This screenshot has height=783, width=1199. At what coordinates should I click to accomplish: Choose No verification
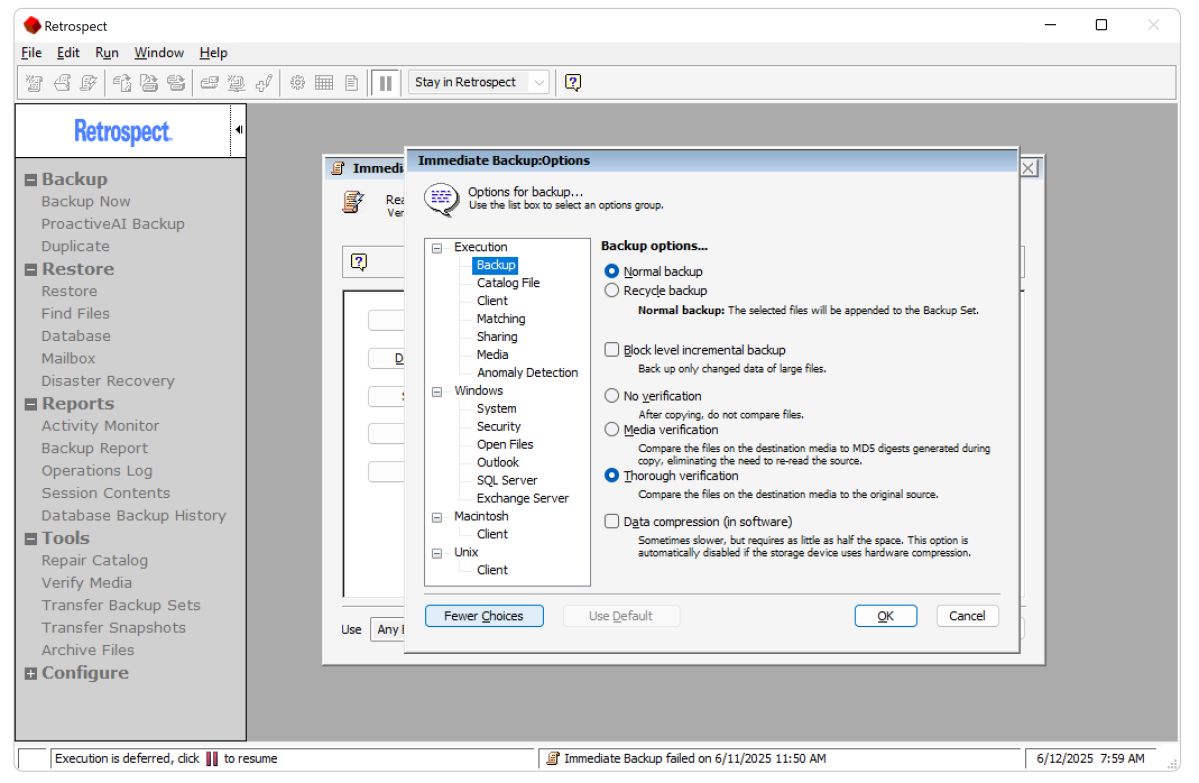coord(612,396)
